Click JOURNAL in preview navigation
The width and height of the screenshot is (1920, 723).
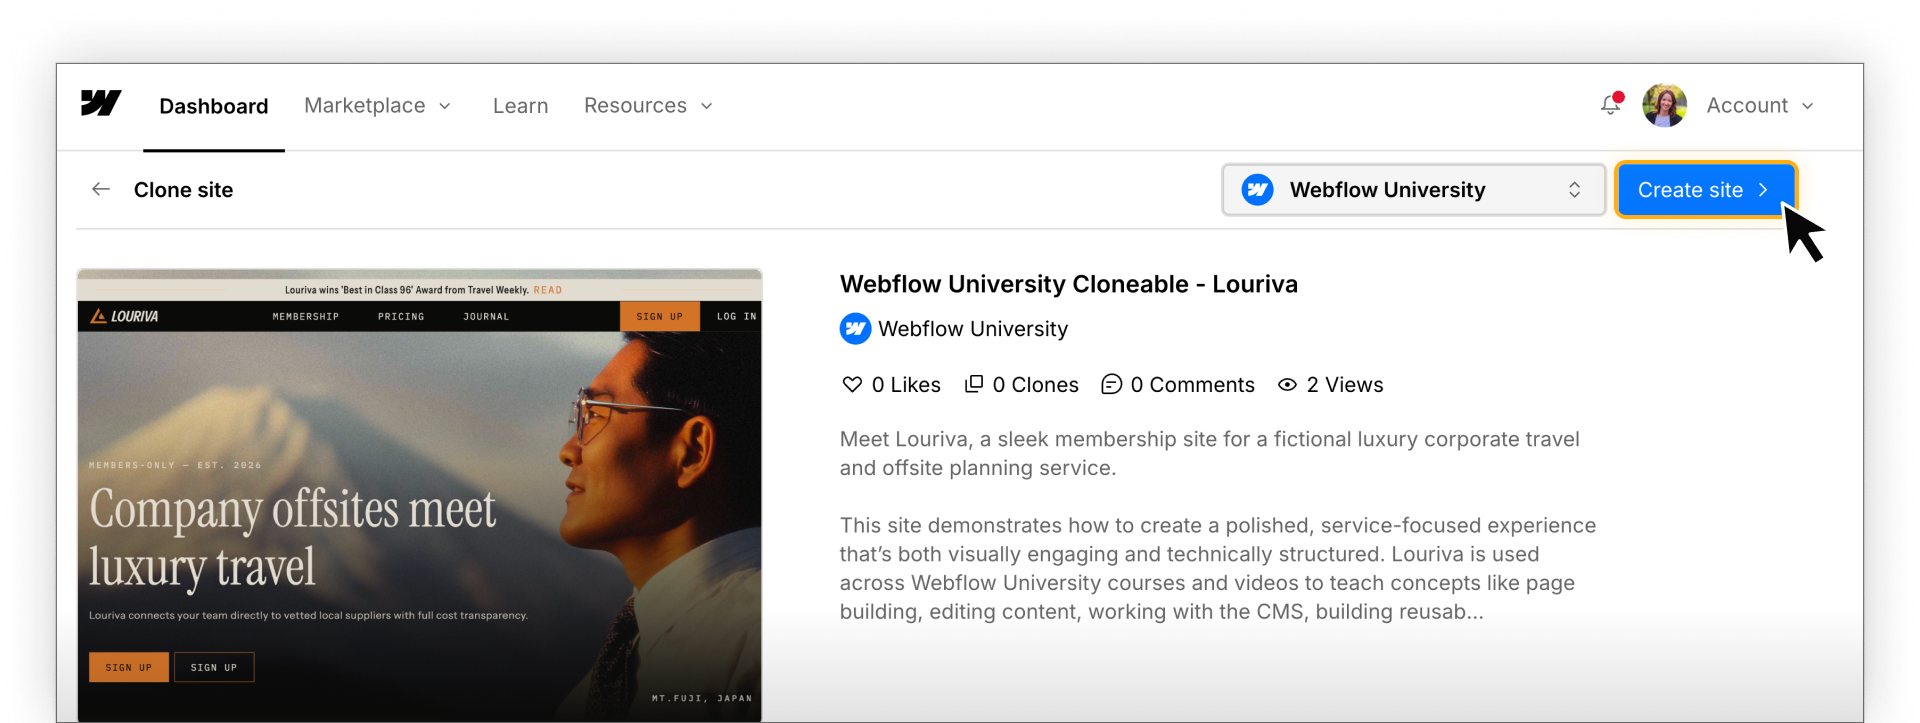486,316
